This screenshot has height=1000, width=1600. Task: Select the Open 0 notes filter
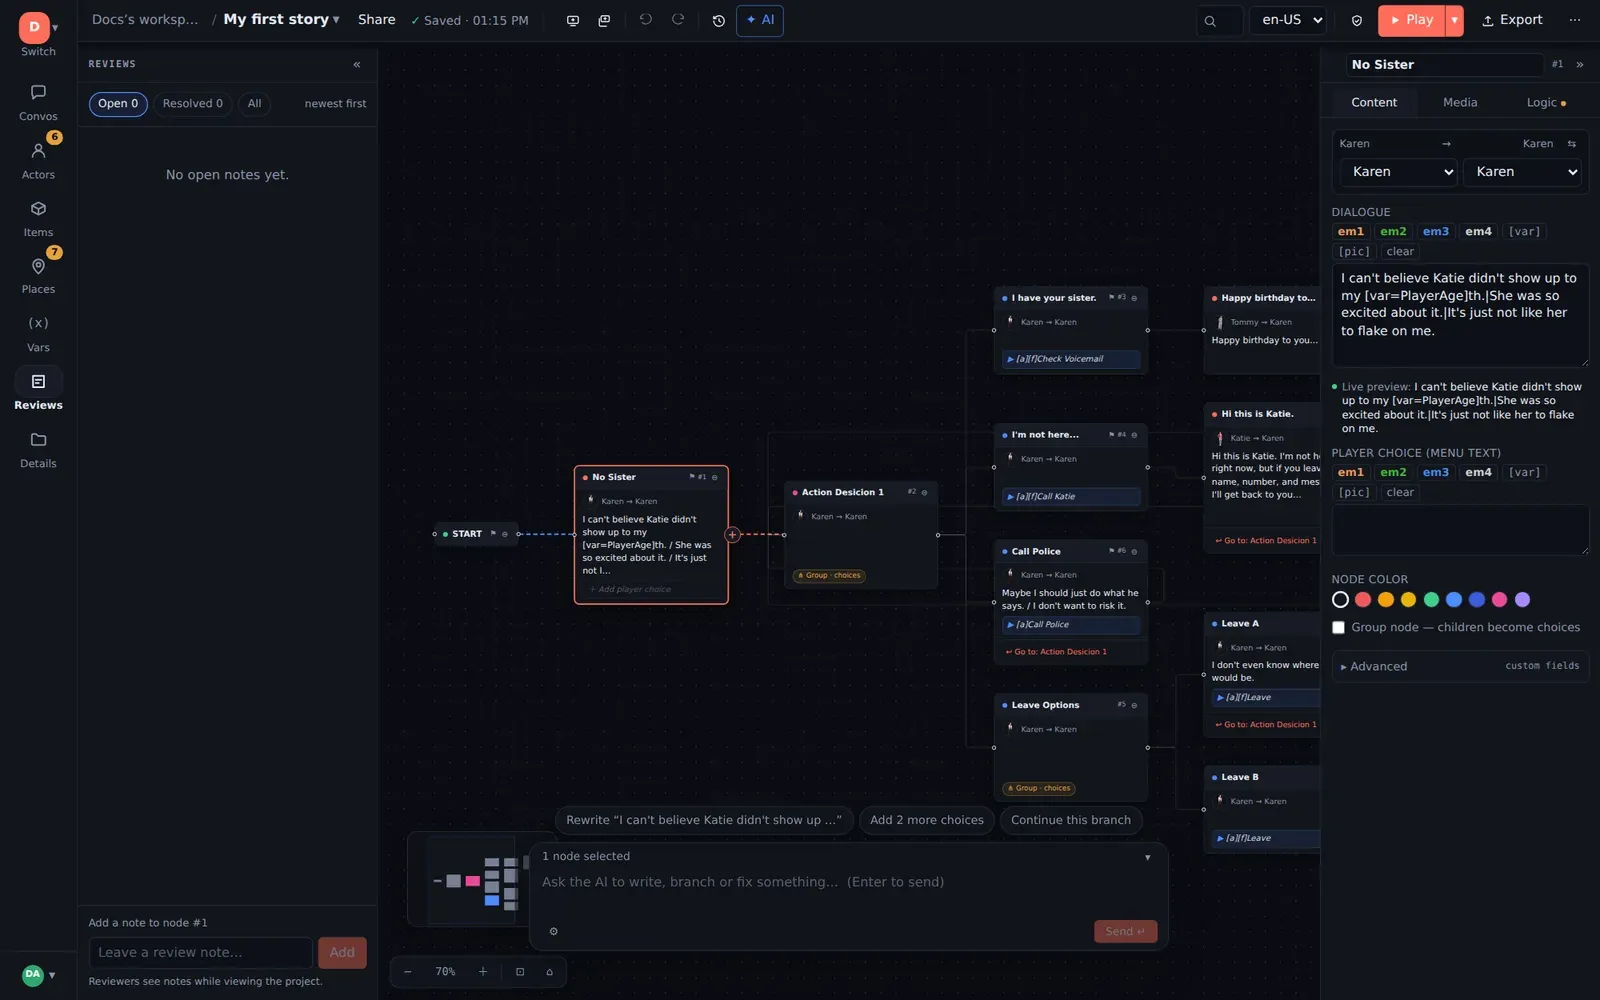point(118,104)
